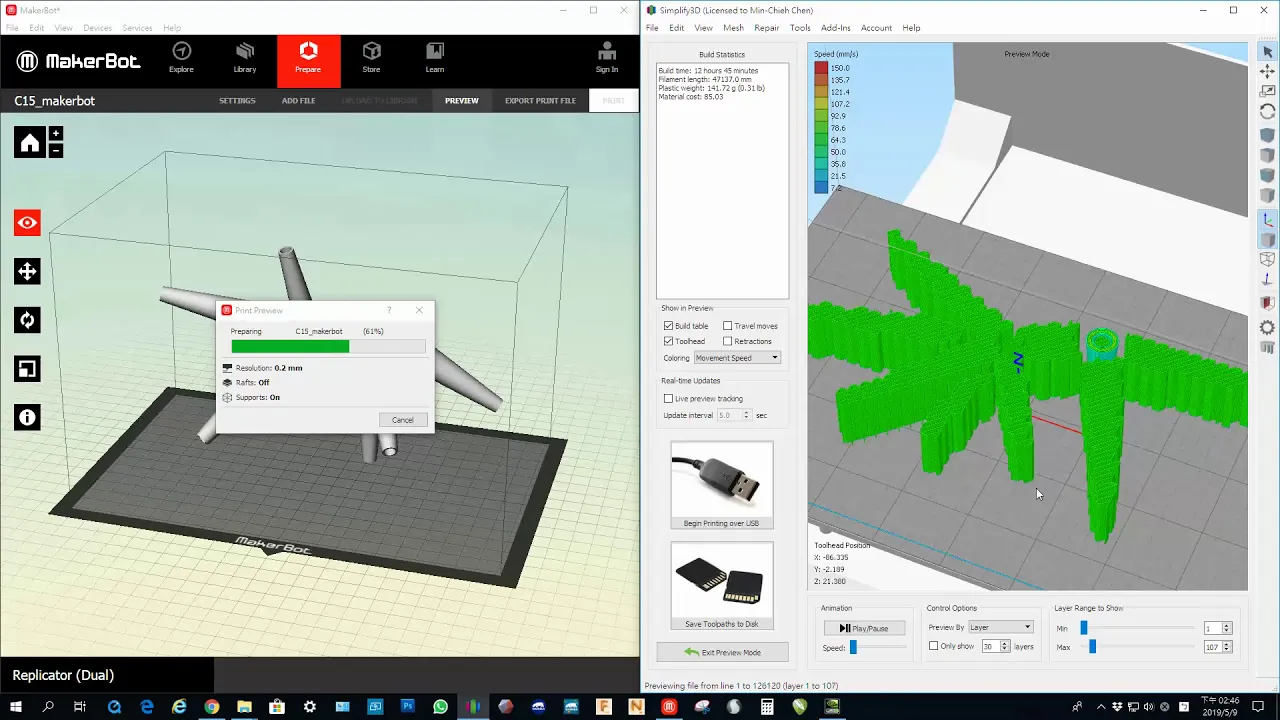Open the Mesh menu in Simplify3D
Screen dimensions: 1280x720
(733, 28)
